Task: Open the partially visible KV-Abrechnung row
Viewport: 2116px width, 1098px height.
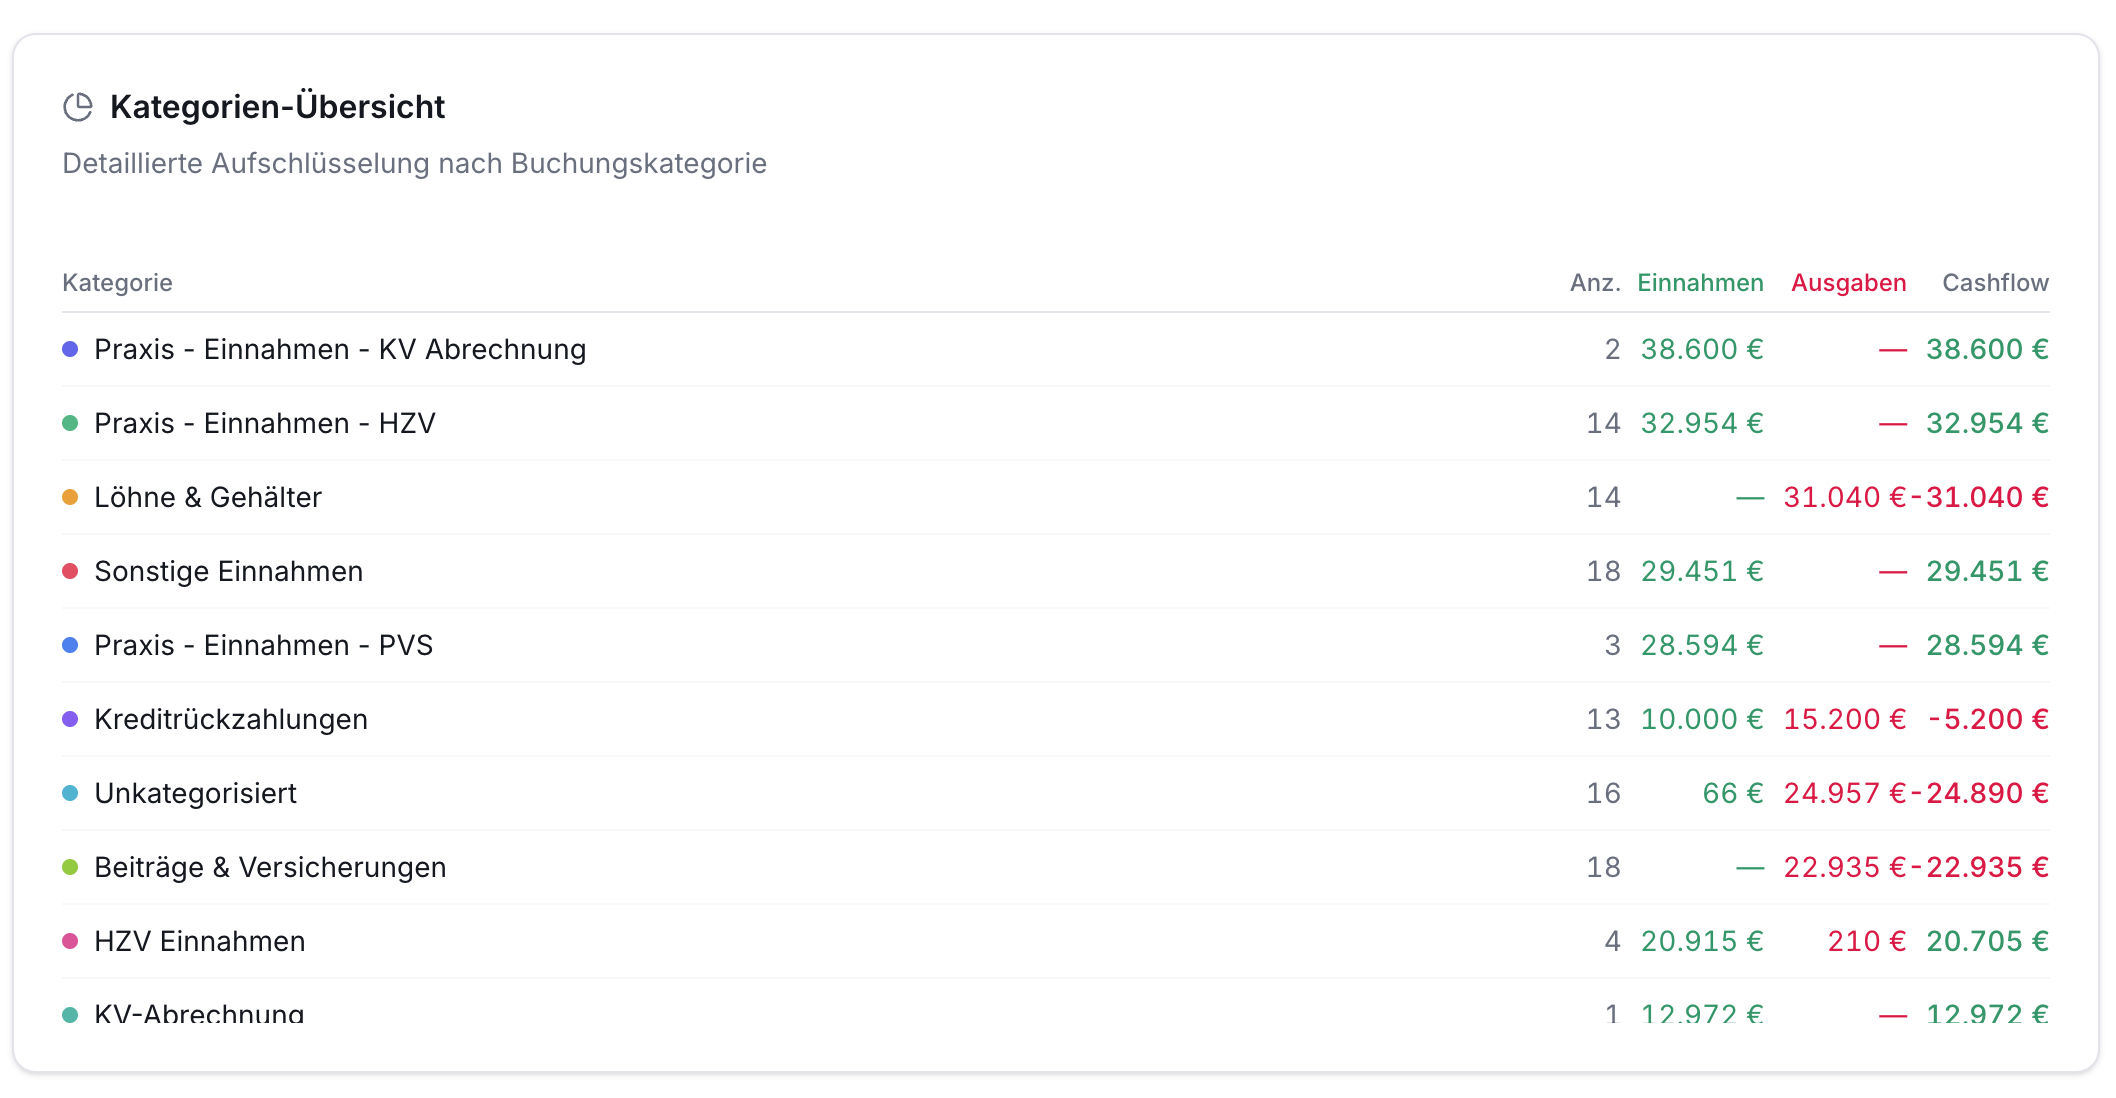Action: (x=1056, y=1003)
